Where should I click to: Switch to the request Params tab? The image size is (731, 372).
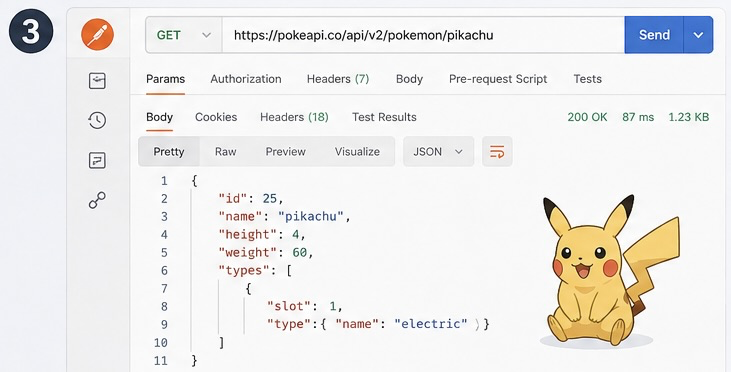click(x=166, y=79)
